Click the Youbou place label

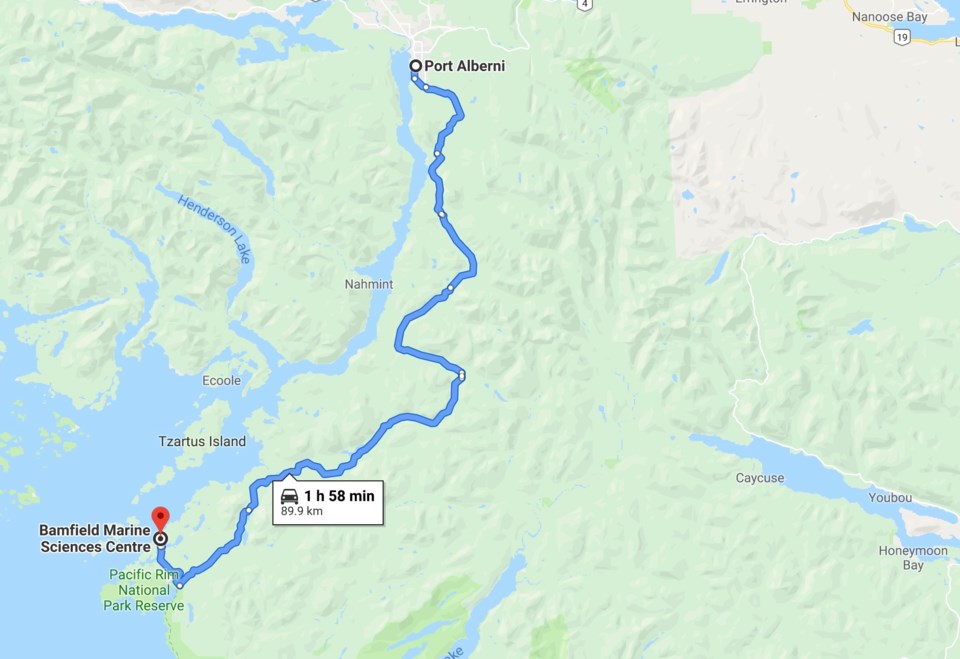pyautogui.click(x=890, y=497)
